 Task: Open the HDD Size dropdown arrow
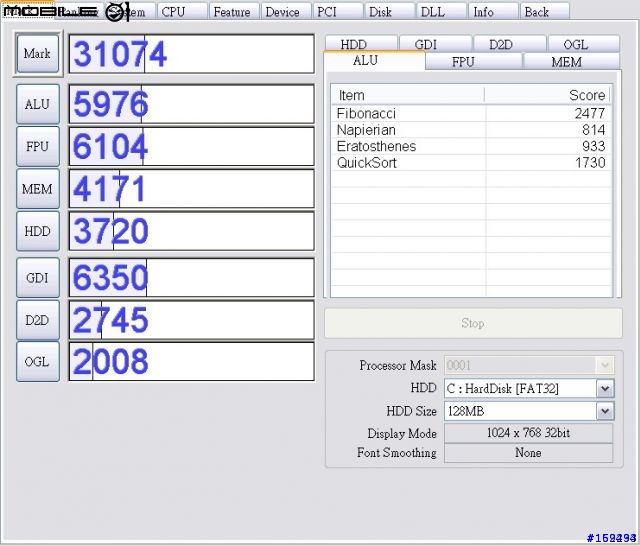tap(605, 411)
